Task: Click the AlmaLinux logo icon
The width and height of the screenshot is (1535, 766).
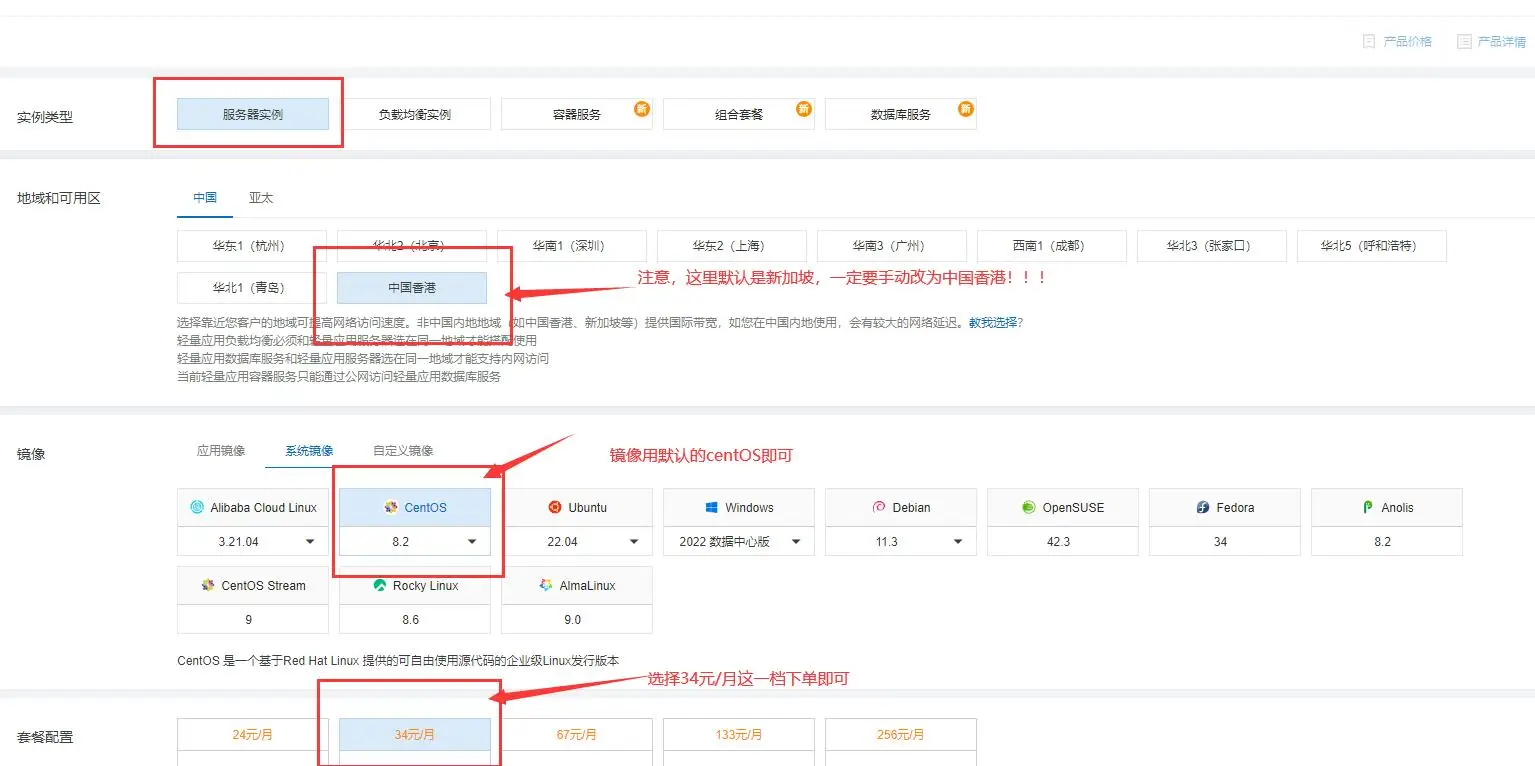Action: (x=546, y=585)
